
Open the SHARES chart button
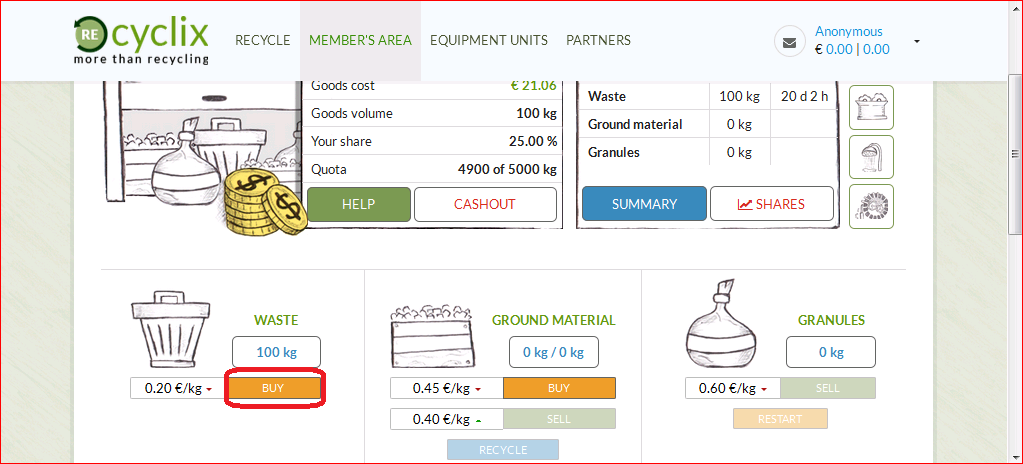(x=771, y=204)
